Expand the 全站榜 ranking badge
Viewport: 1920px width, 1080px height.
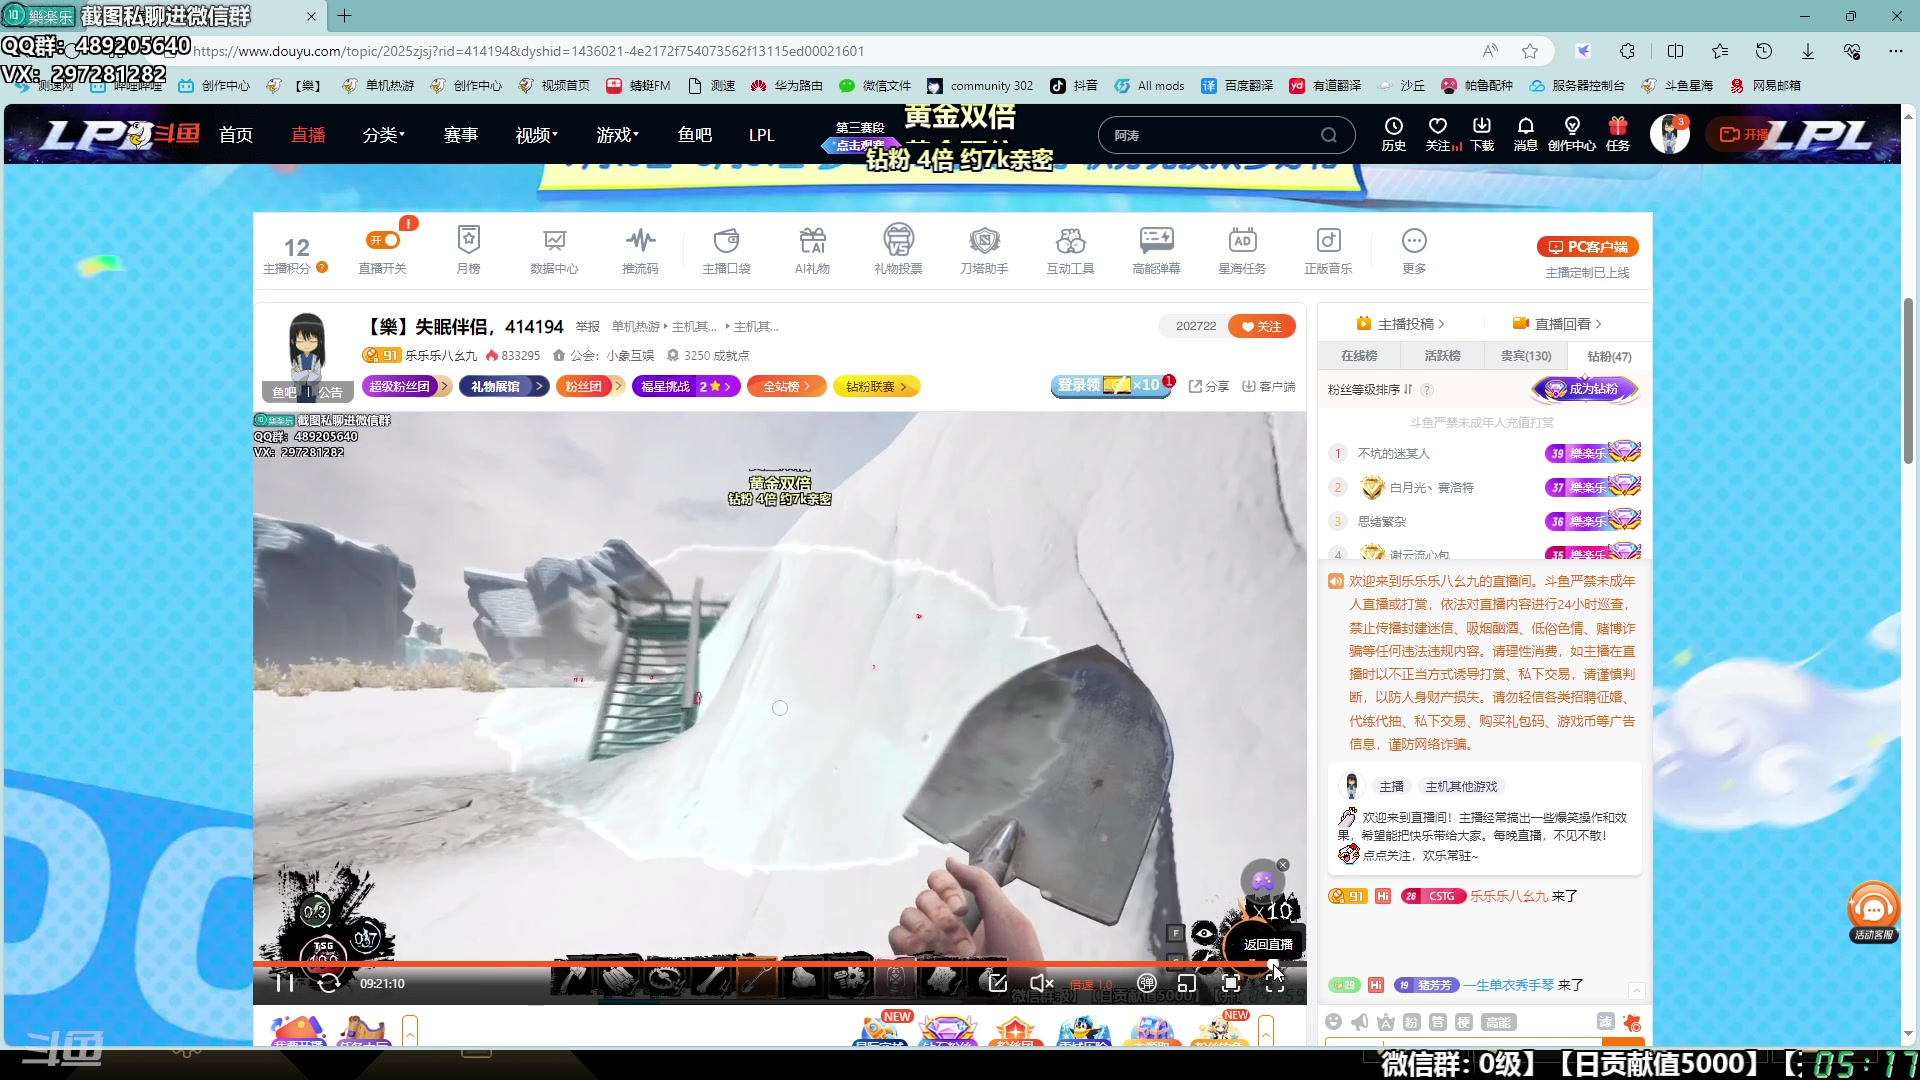click(786, 386)
